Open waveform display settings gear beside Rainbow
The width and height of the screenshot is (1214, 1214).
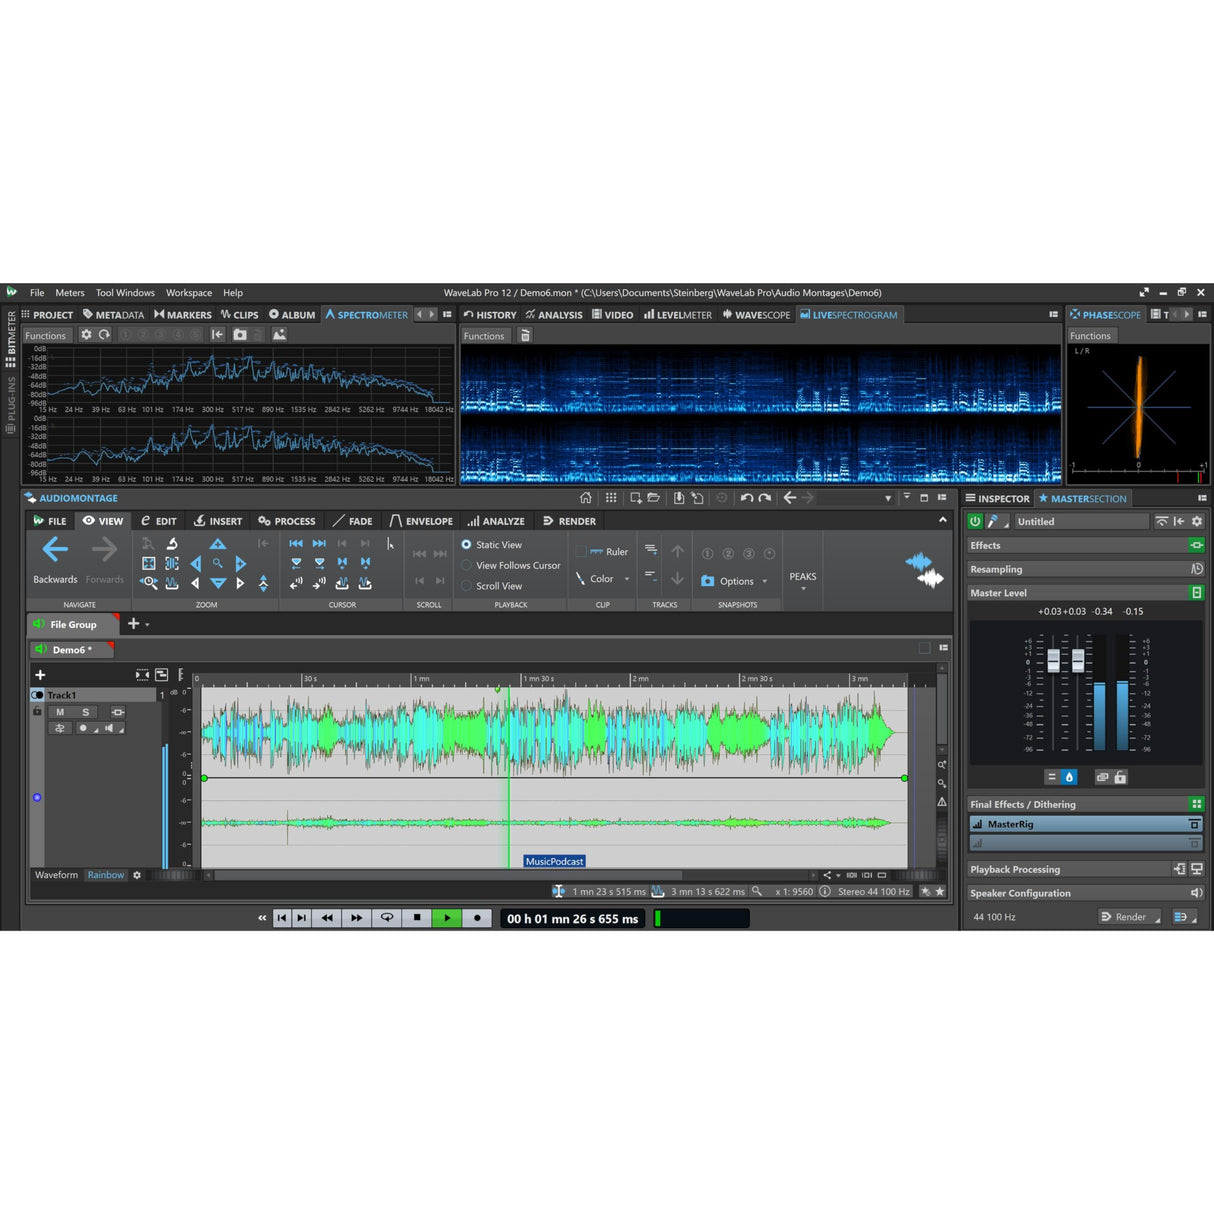coord(137,875)
